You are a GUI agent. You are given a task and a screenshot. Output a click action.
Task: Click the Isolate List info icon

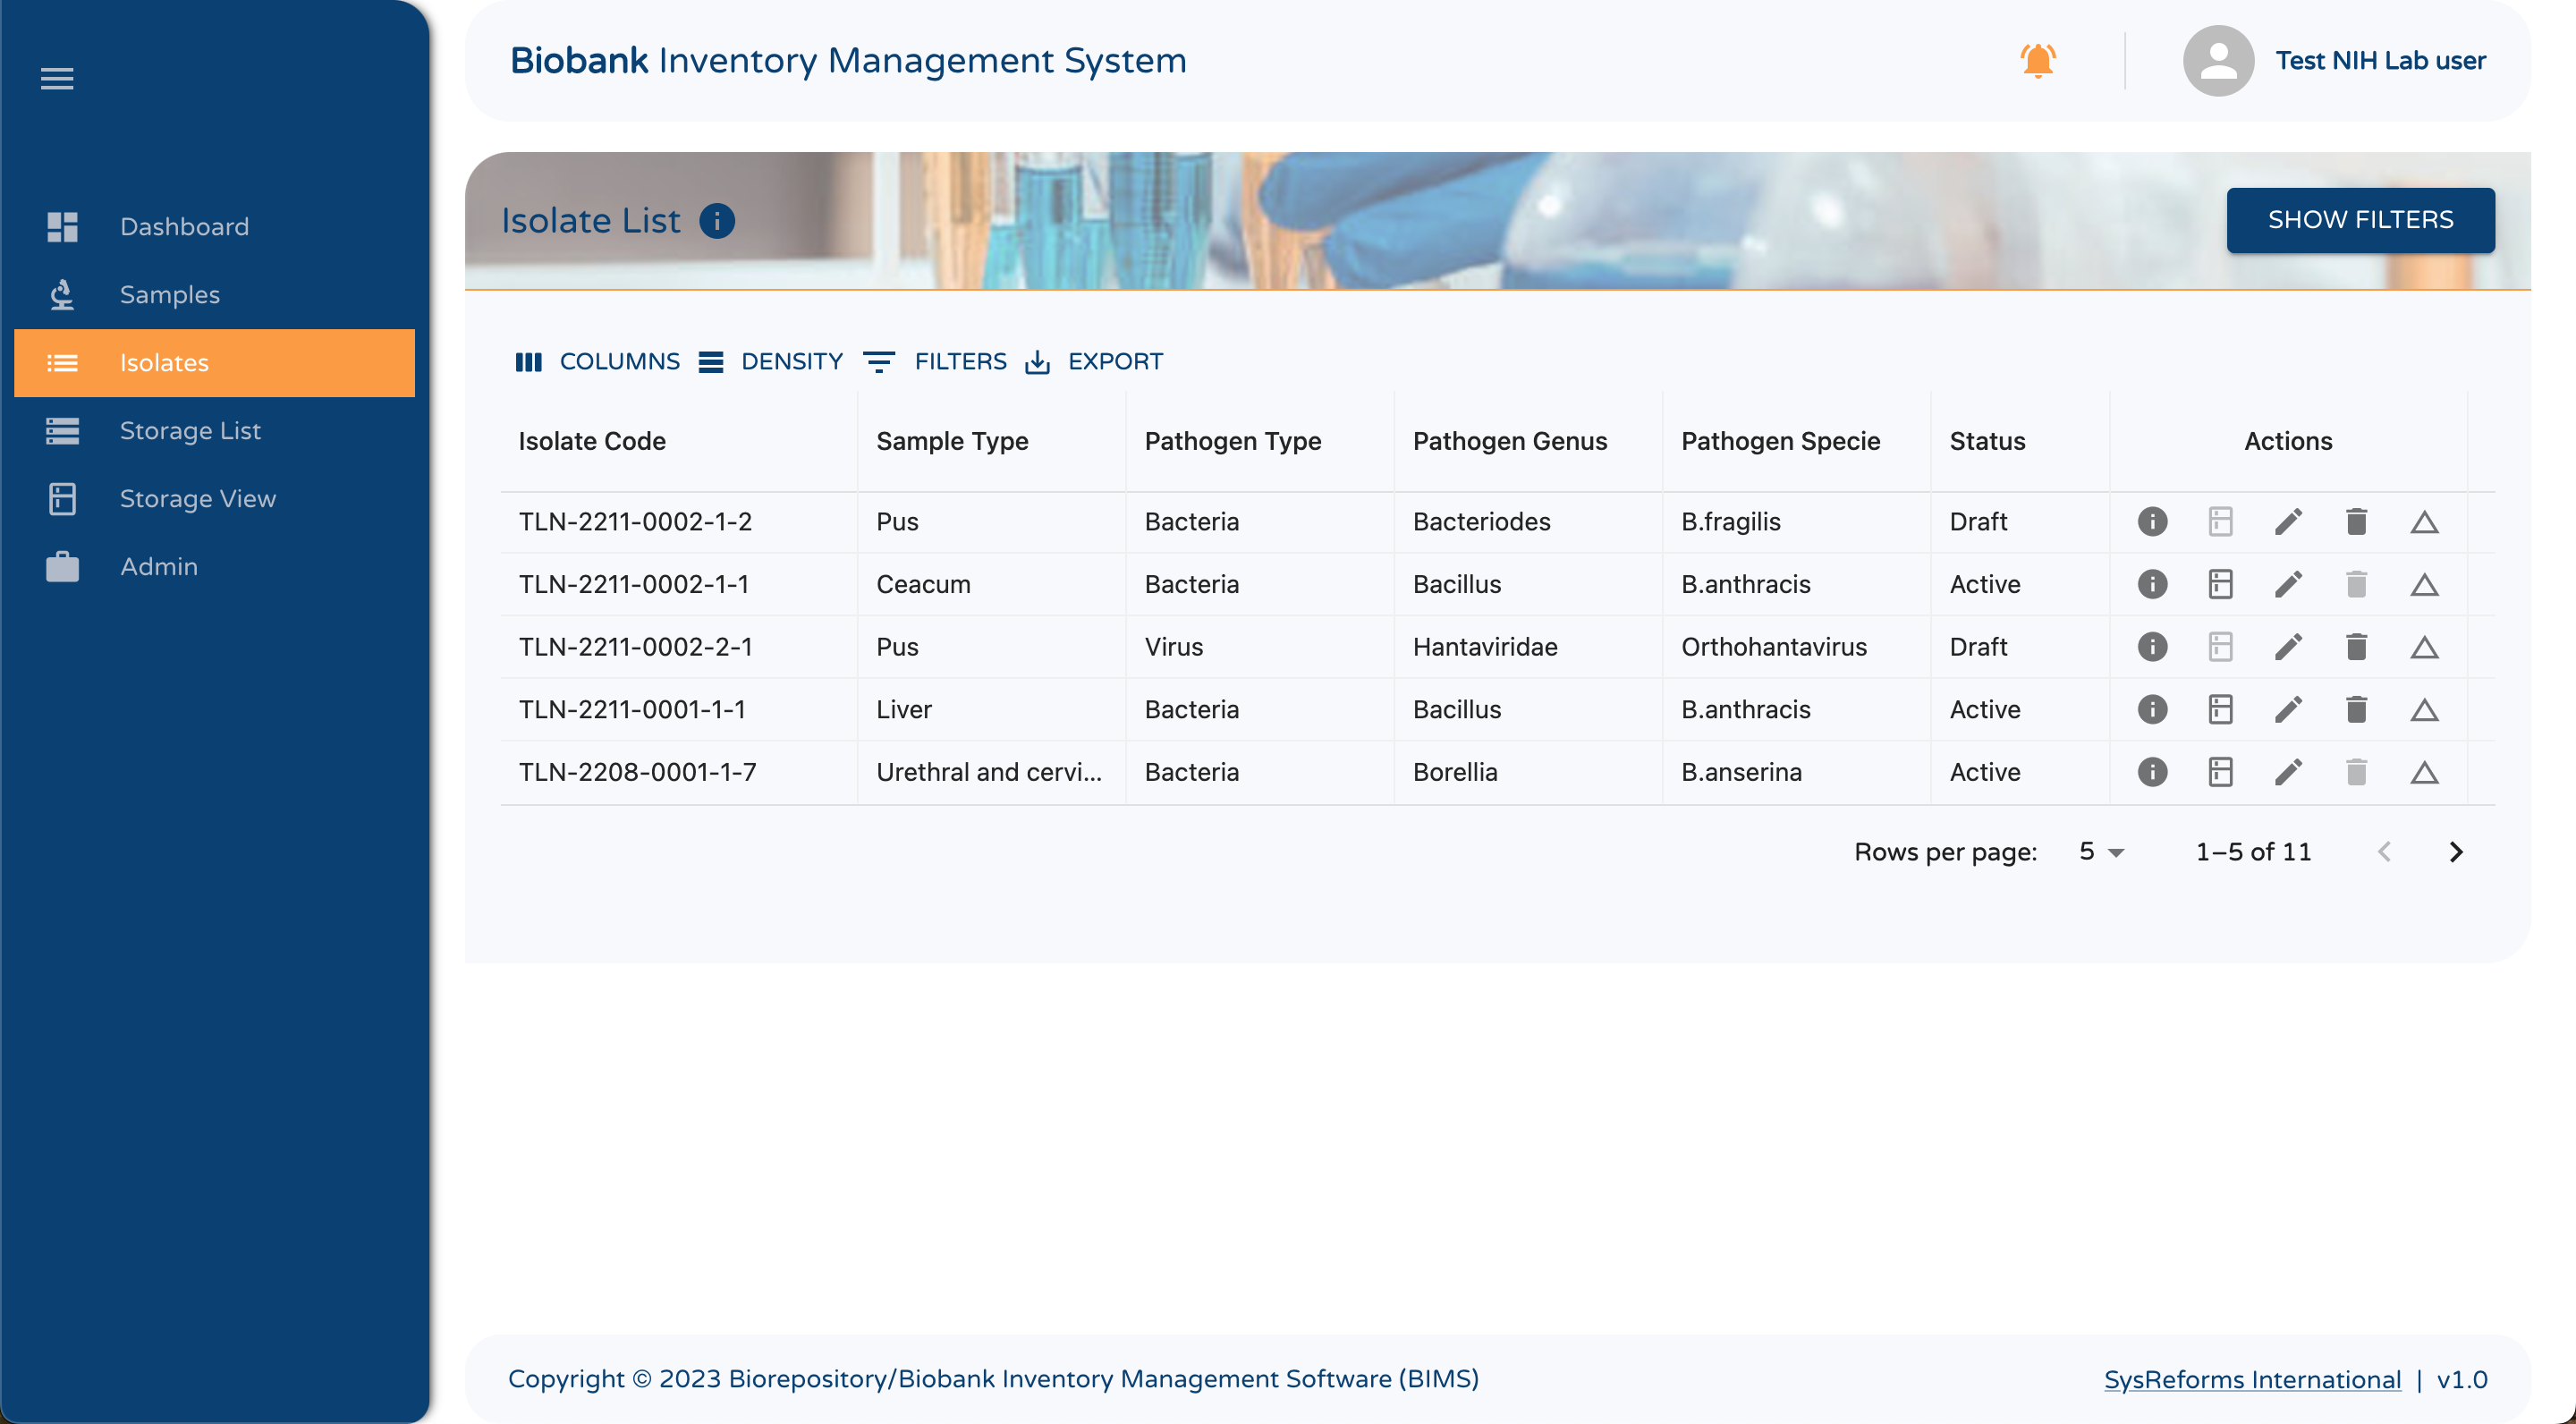pos(716,220)
